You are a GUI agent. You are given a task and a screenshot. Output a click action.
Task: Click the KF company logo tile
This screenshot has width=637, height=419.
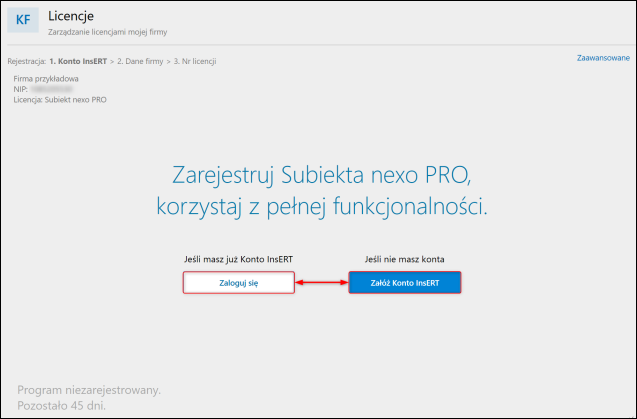click(x=23, y=20)
